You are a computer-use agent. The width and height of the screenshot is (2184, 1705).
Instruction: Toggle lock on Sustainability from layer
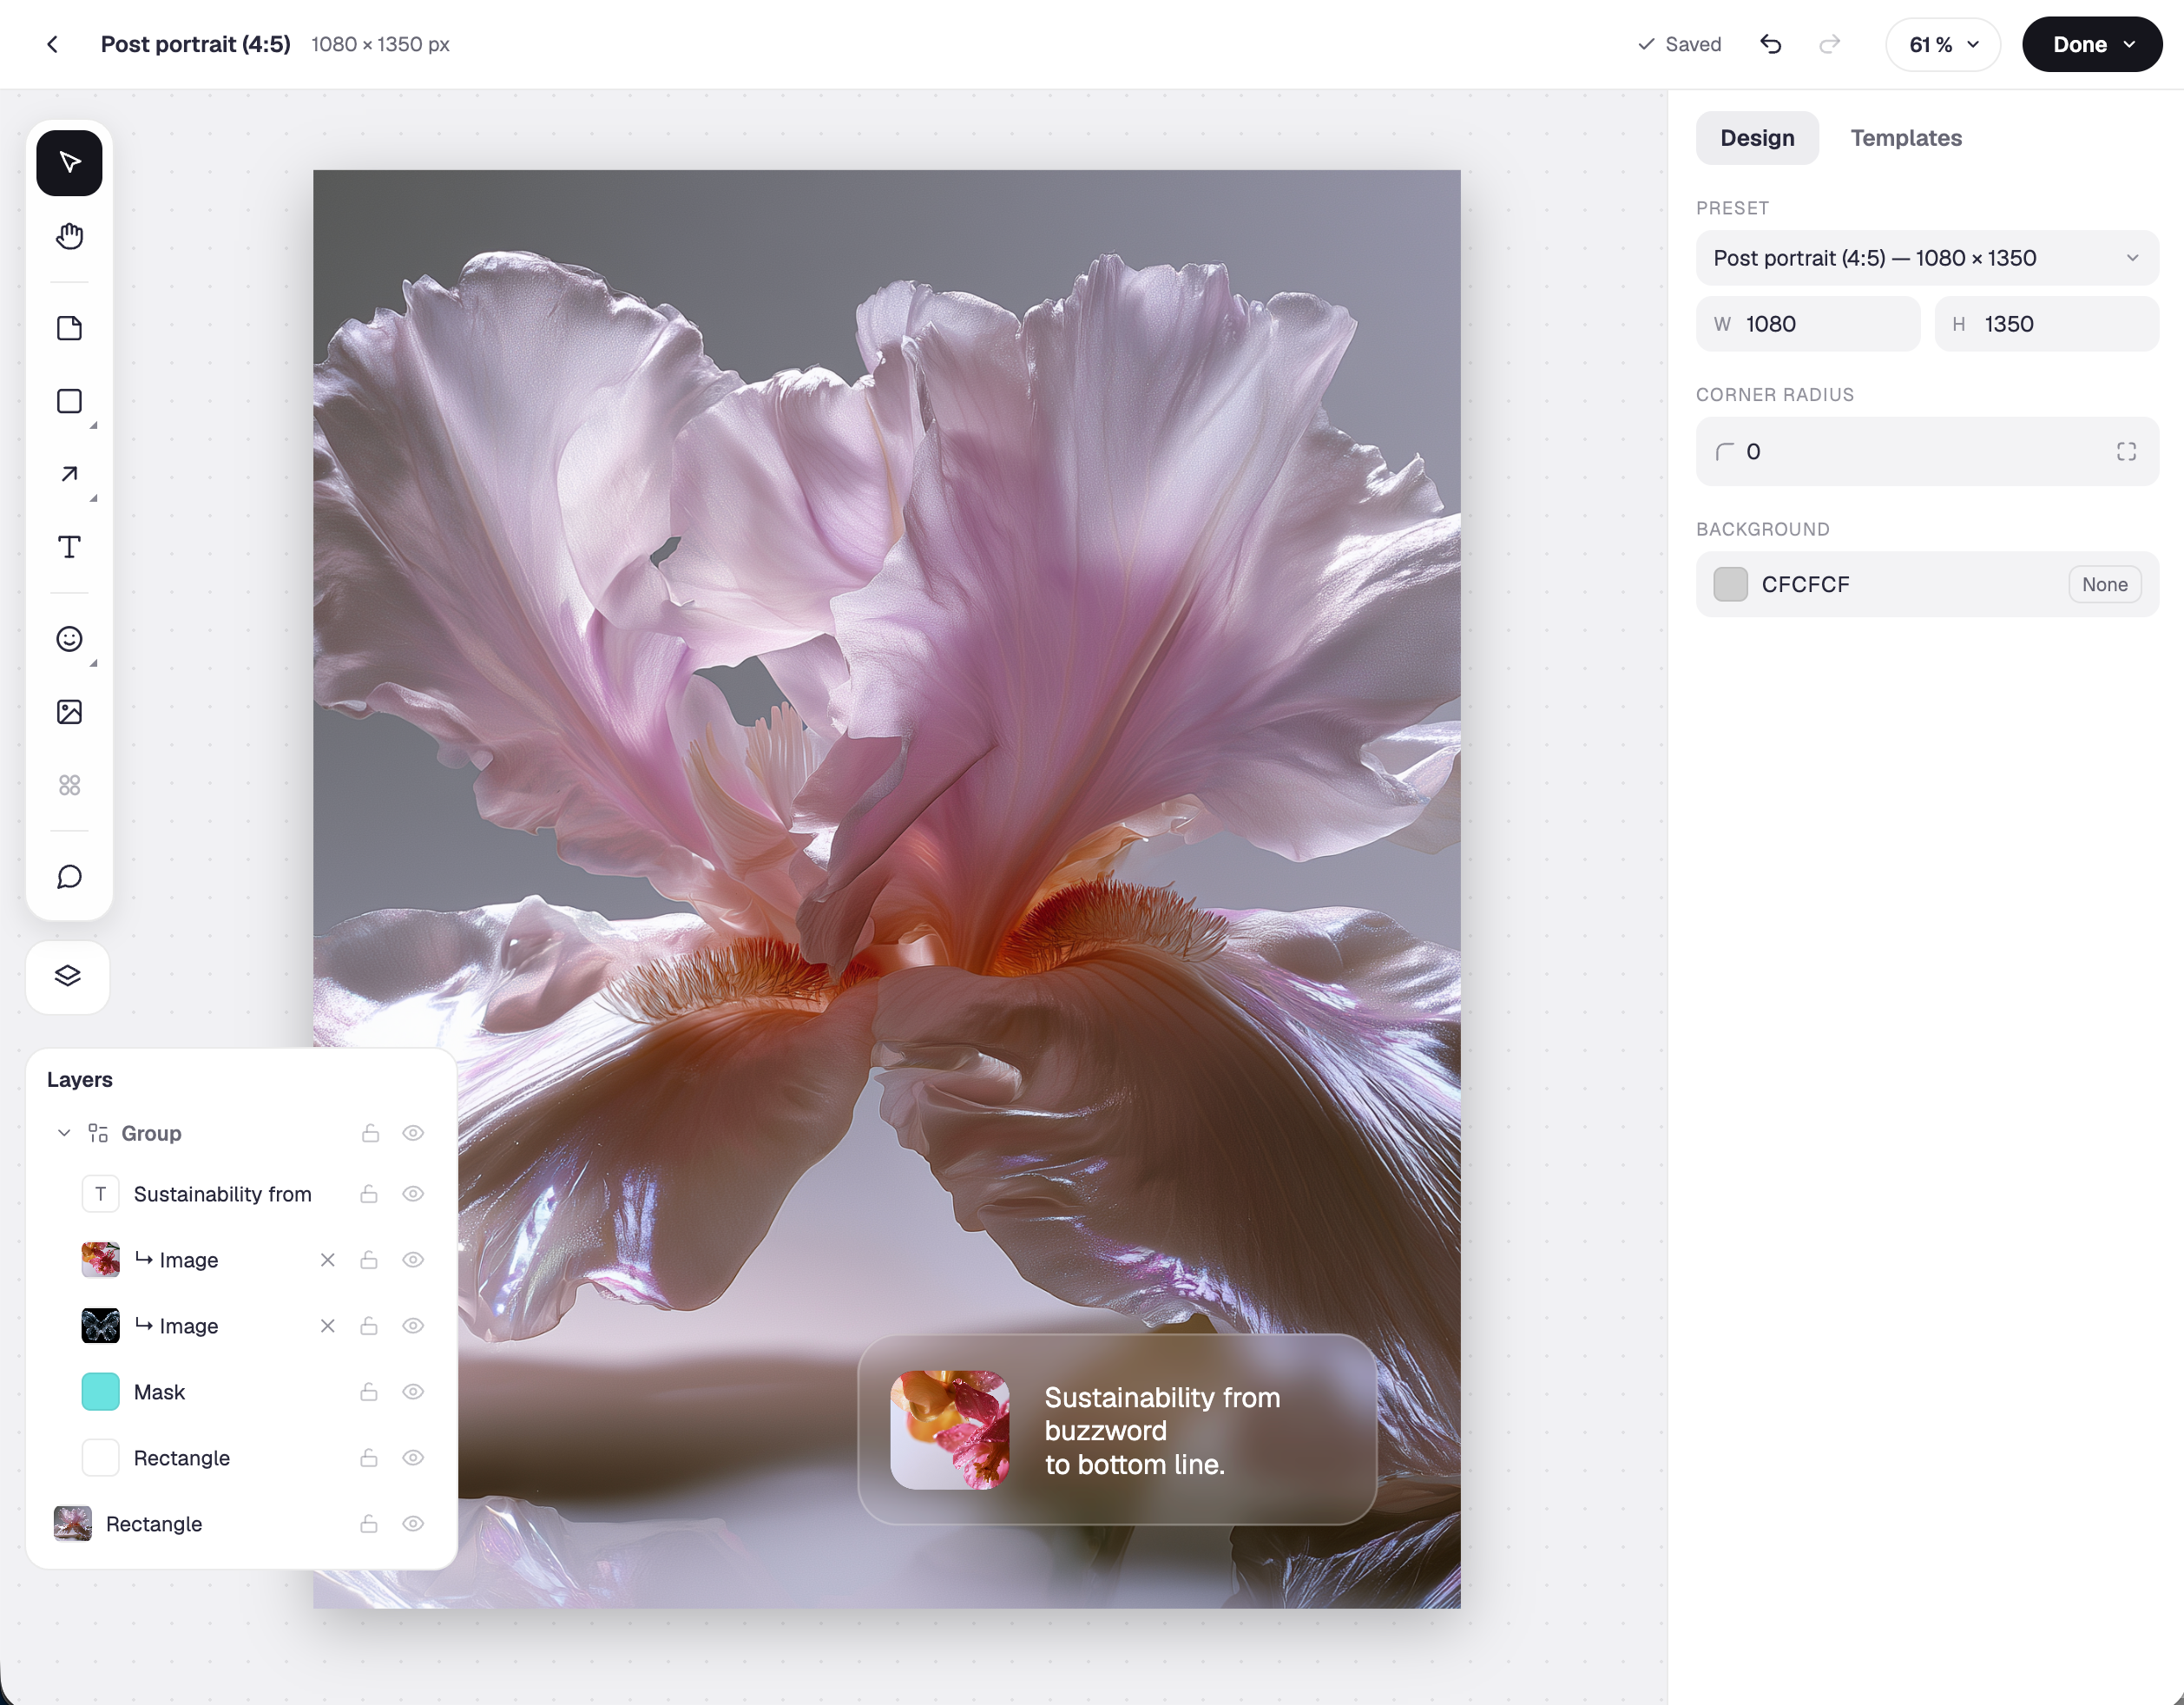click(x=369, y=1194)
